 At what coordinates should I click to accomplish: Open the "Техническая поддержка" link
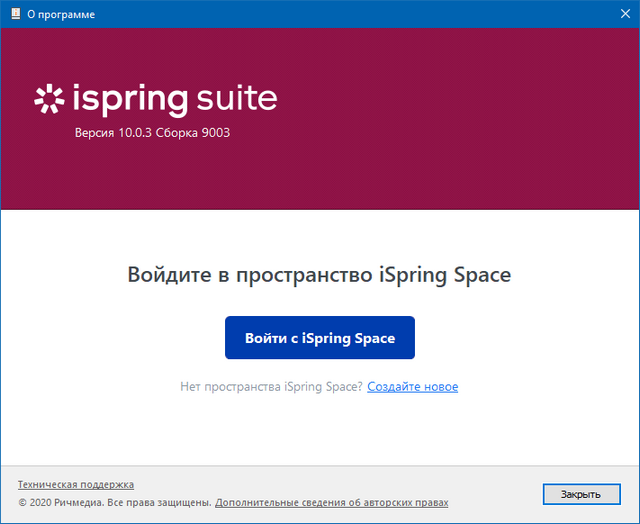[x=76, y=484]
